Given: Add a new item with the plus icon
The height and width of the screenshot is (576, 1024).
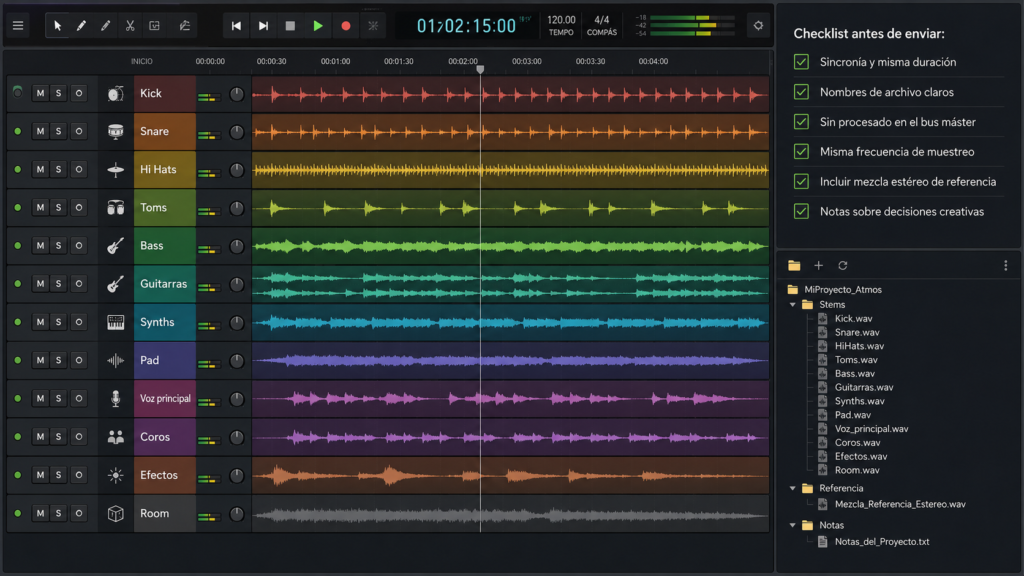Looking at the screenshot, I should pyautogui.click(x=818, y=266).
